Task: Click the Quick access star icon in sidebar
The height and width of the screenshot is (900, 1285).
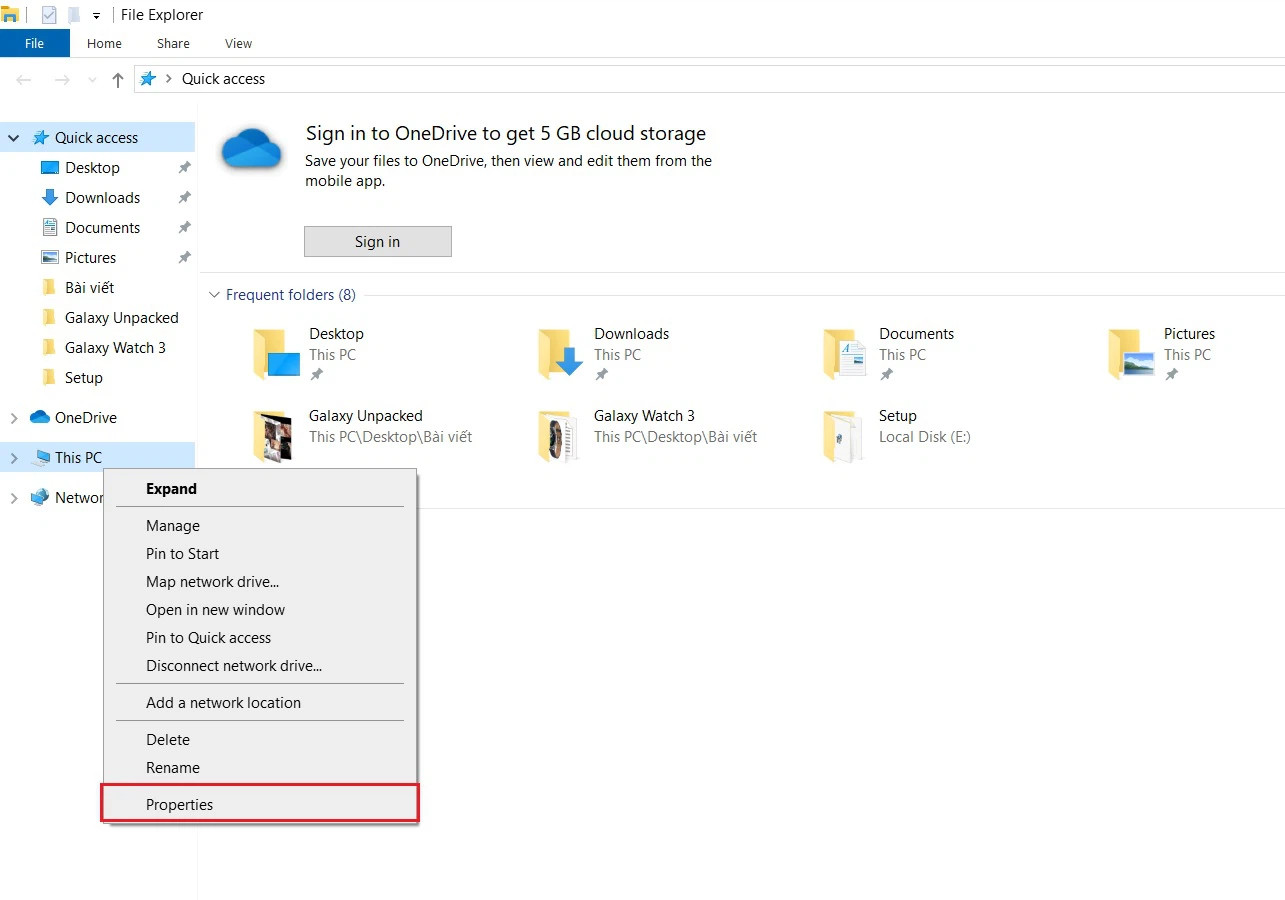Action: (x=40, y=138)
